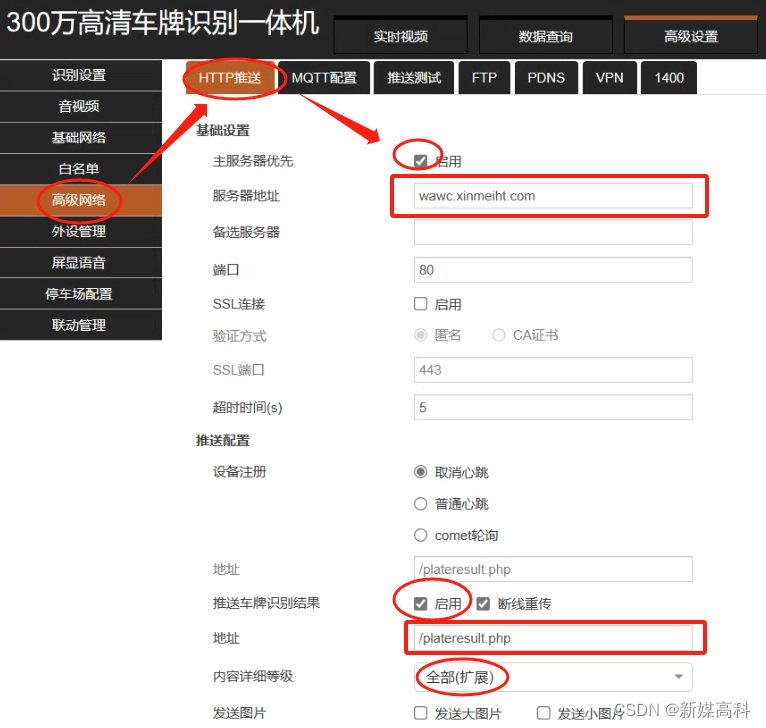
Task: Check the 发送小图片 checkbox
Action: [x=544, y=713]
